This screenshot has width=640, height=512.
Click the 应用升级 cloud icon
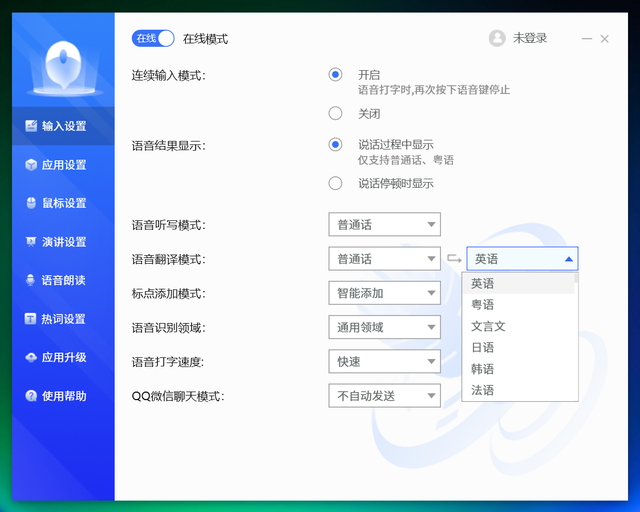[x=31, y=357]
